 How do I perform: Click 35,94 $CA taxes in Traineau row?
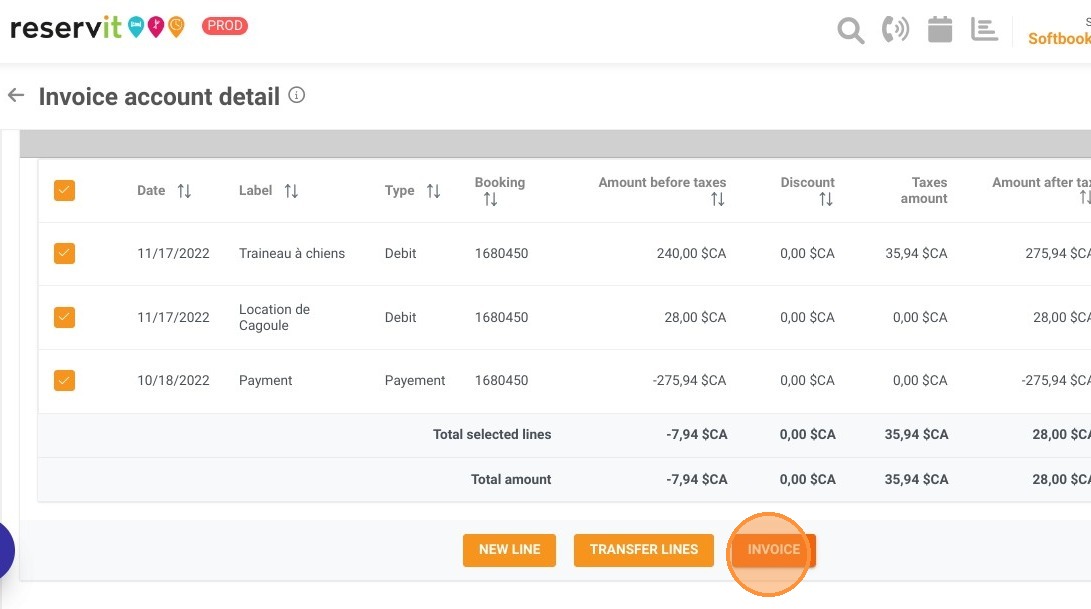click(x=916, y=253)
